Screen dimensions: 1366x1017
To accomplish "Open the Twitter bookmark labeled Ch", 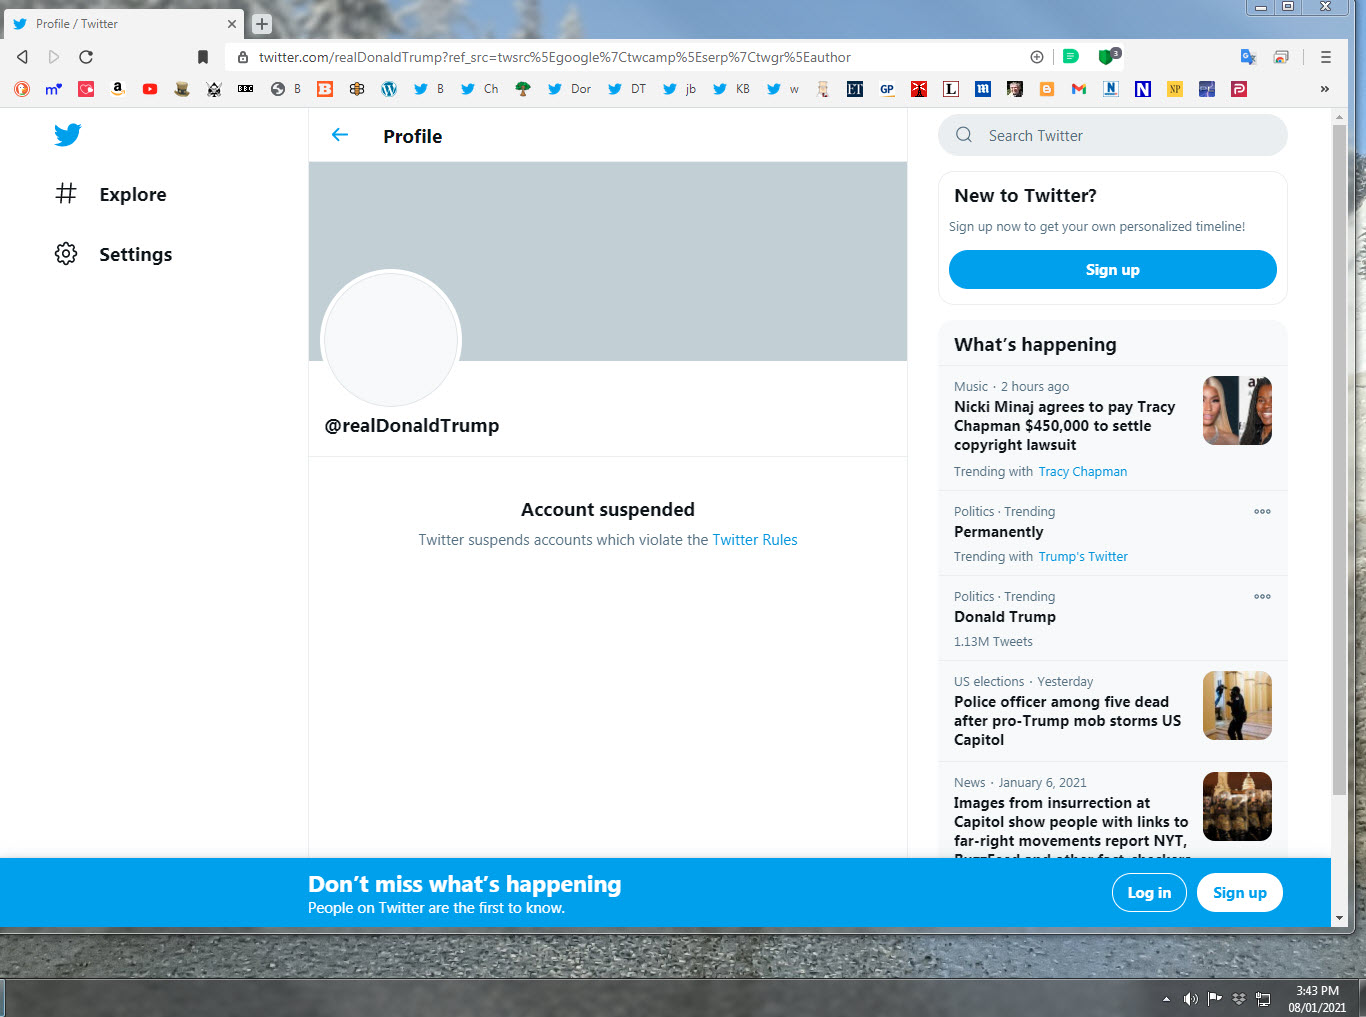I will [480, 89].
